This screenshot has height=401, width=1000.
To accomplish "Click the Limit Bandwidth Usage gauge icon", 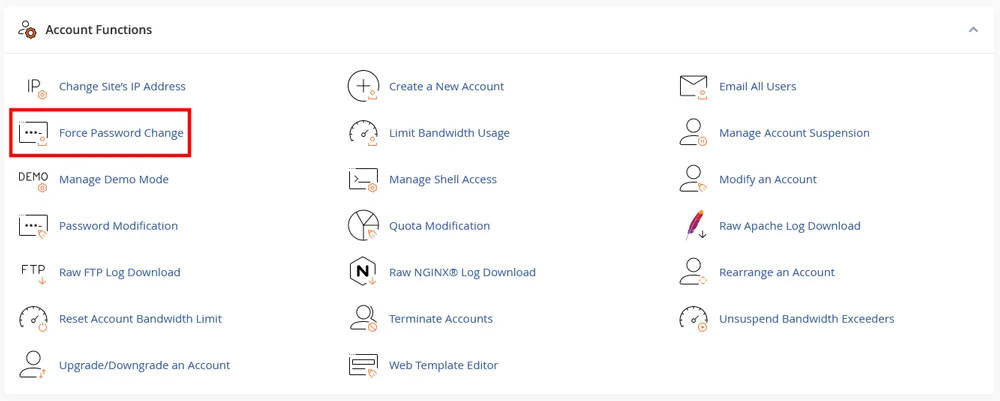I will (x=364, y=133).
